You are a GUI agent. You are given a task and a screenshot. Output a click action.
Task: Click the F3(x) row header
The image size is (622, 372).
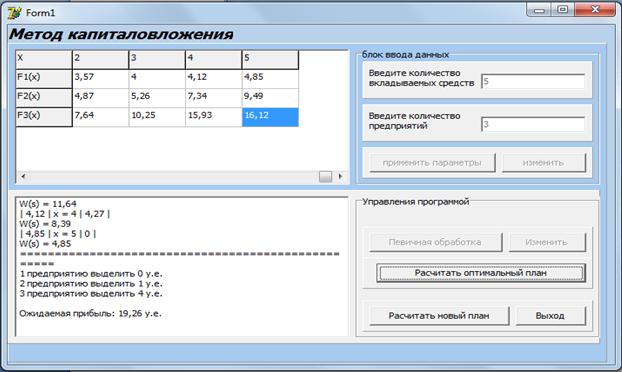[x=44, y=117]
